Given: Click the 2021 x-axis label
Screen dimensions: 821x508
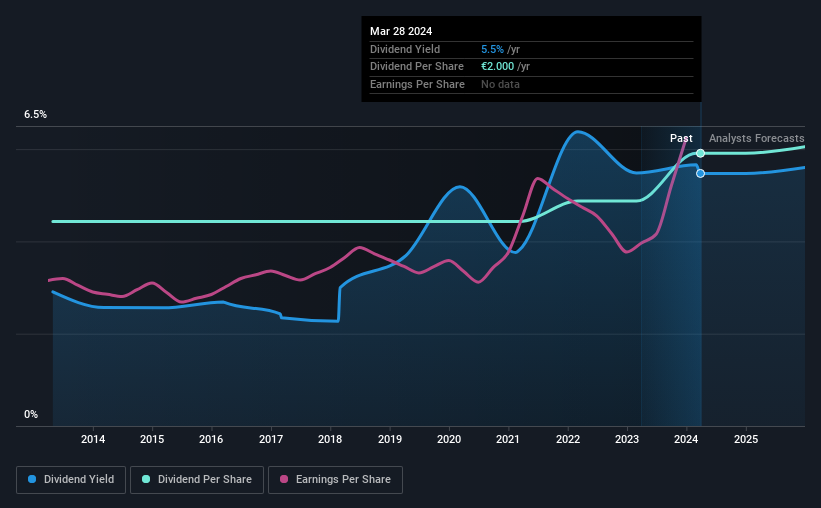Looking at the screenshot, I should coord(508,439).
